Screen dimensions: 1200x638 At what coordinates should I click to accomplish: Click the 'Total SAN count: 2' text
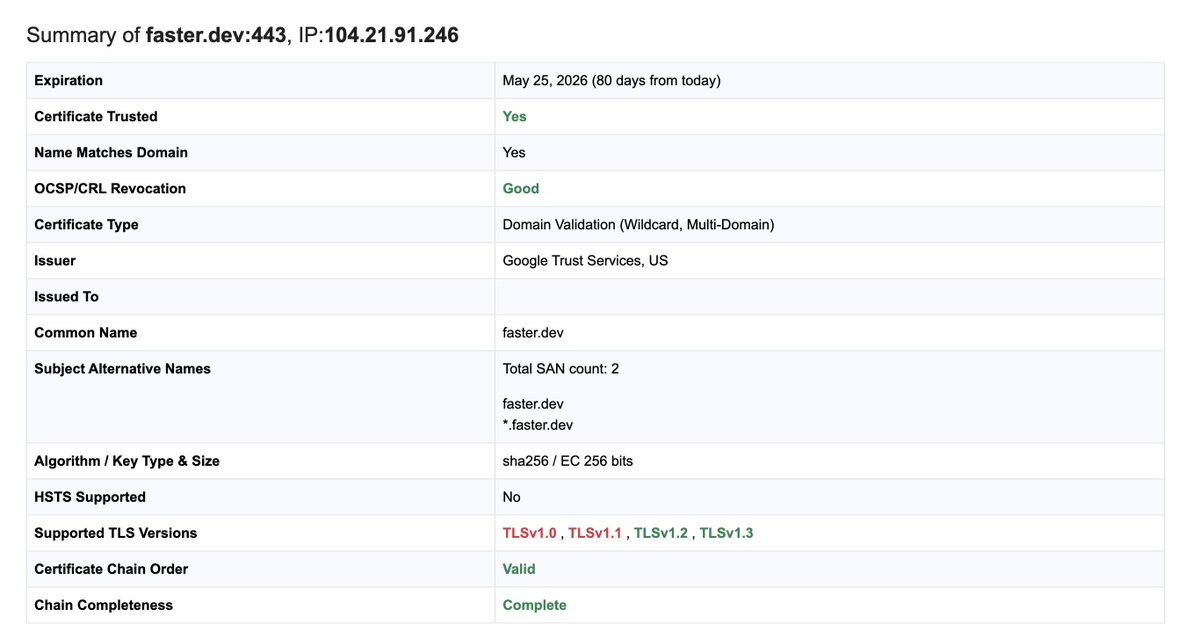pyautogui.click(x=561, y=368)
